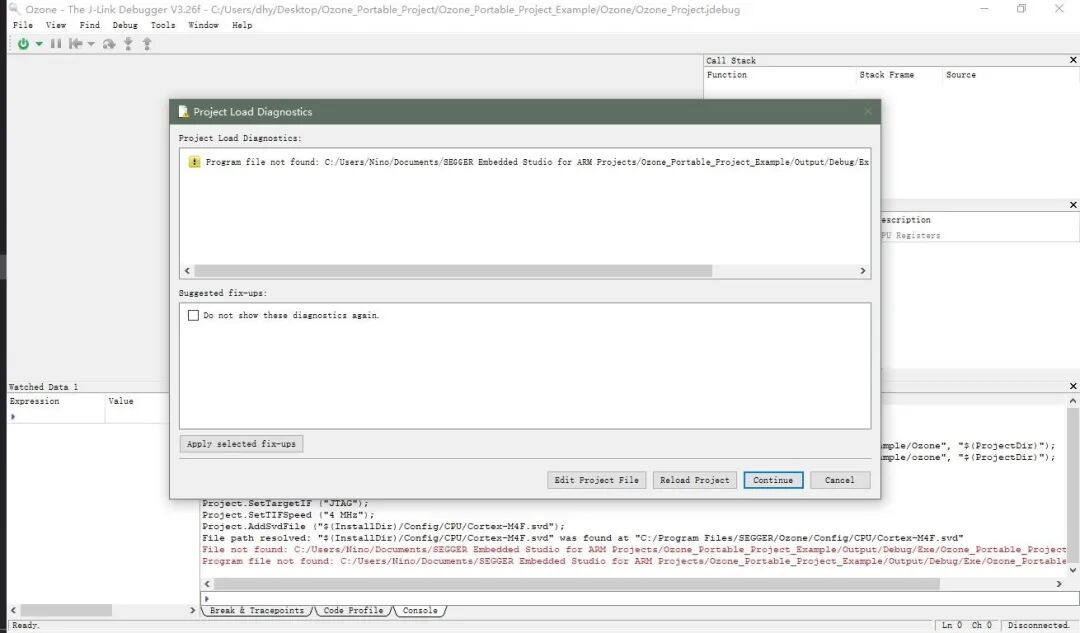Open the Tools menu
The width and height of the screenshot is (1080, 633).
click(x=163, y=25)
